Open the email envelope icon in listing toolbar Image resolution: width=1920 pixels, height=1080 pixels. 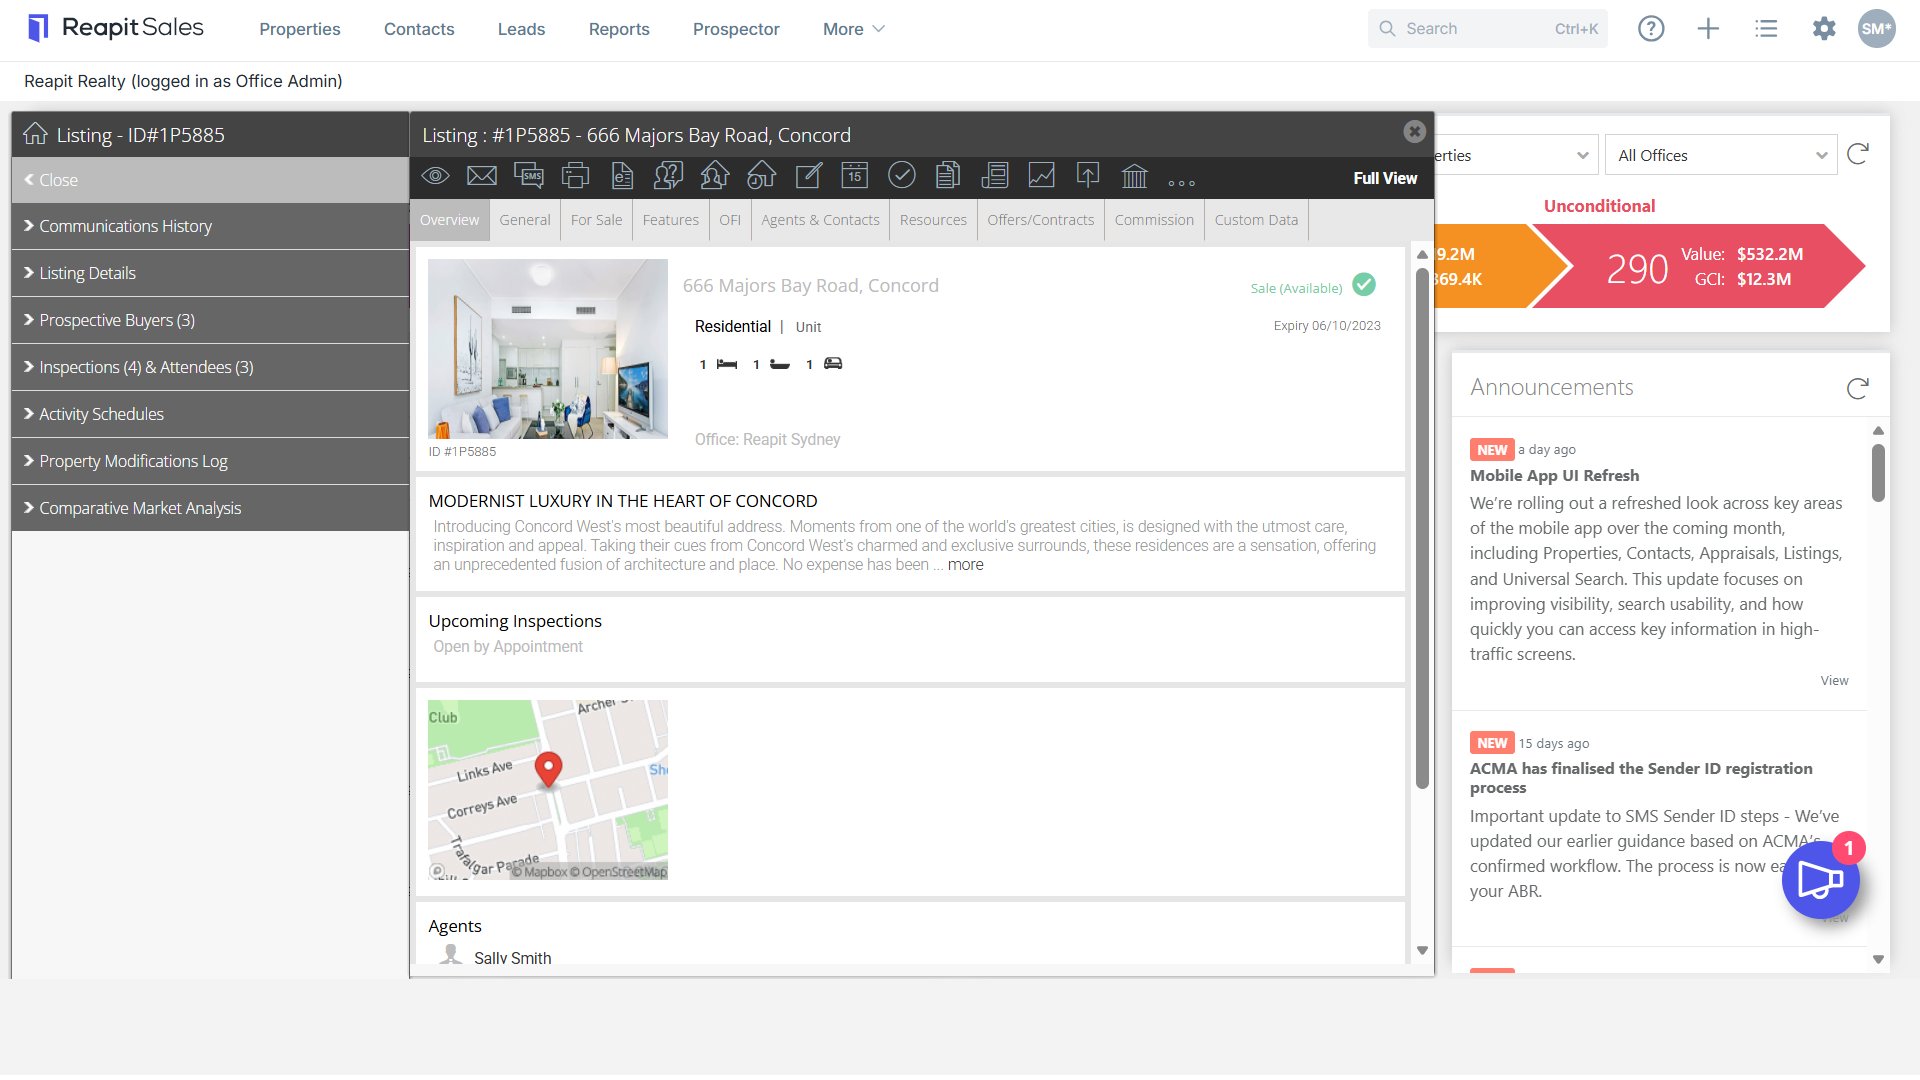click(x=482, y=176)
